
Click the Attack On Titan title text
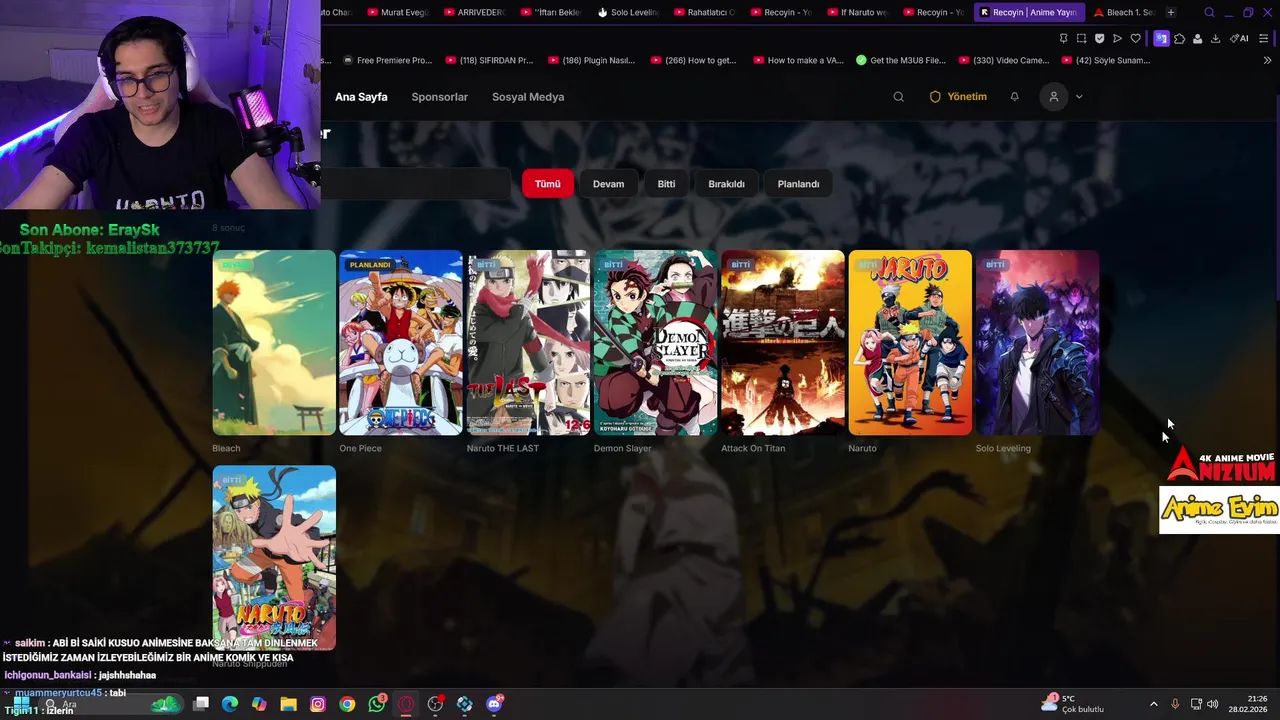[753, 448]
